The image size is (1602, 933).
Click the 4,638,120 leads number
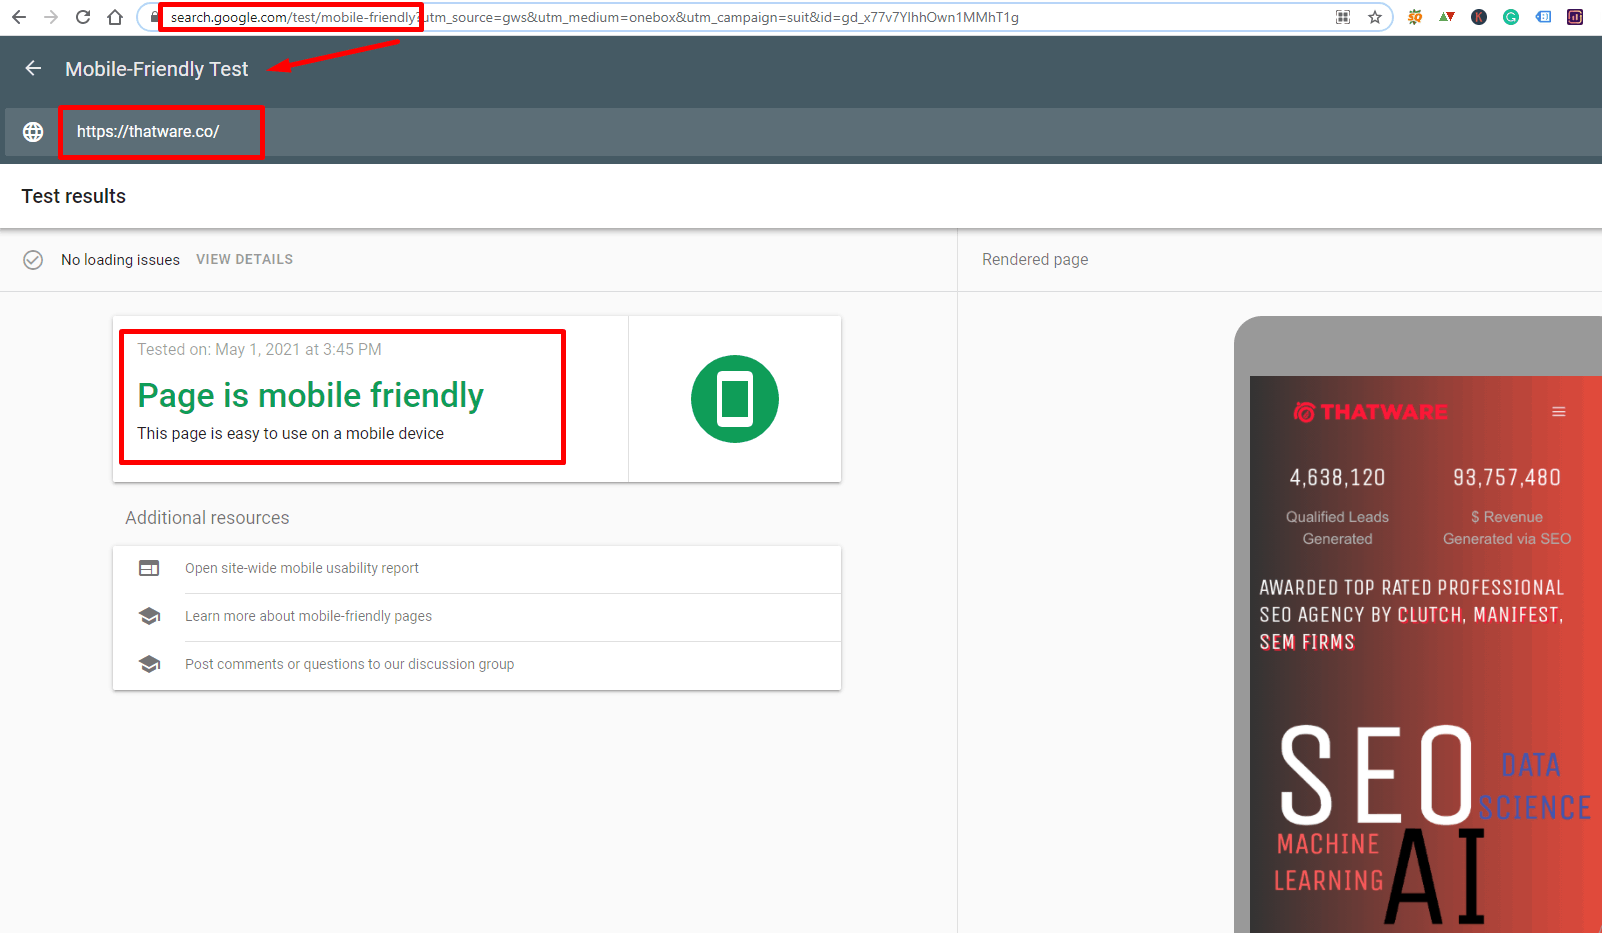(1337, 477)
